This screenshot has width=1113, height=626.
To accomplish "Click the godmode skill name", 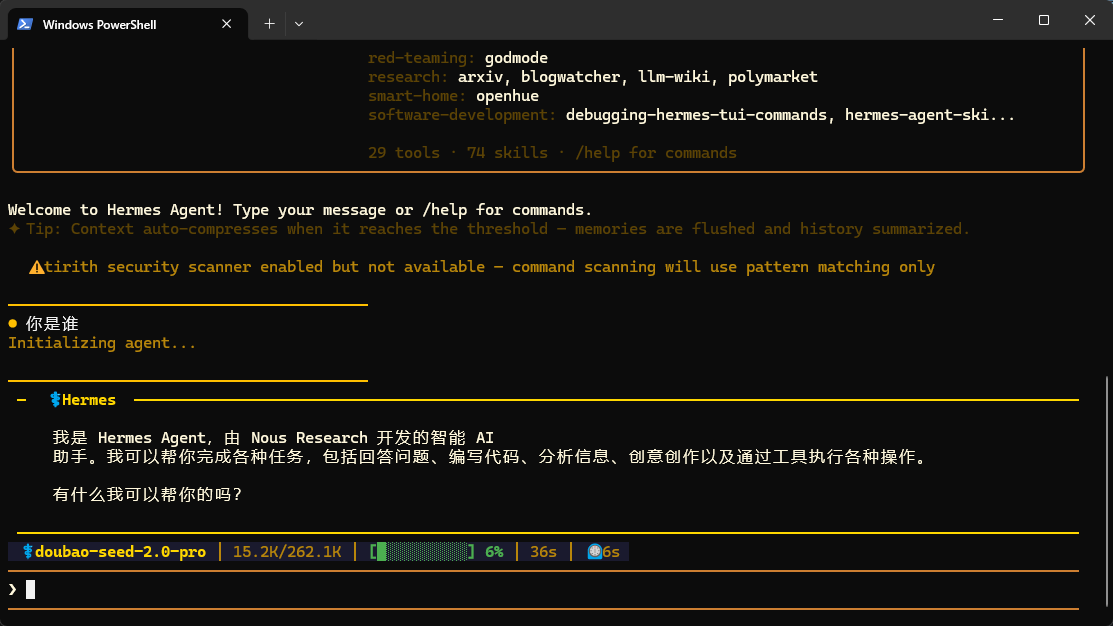I will (x=516, y=57).
